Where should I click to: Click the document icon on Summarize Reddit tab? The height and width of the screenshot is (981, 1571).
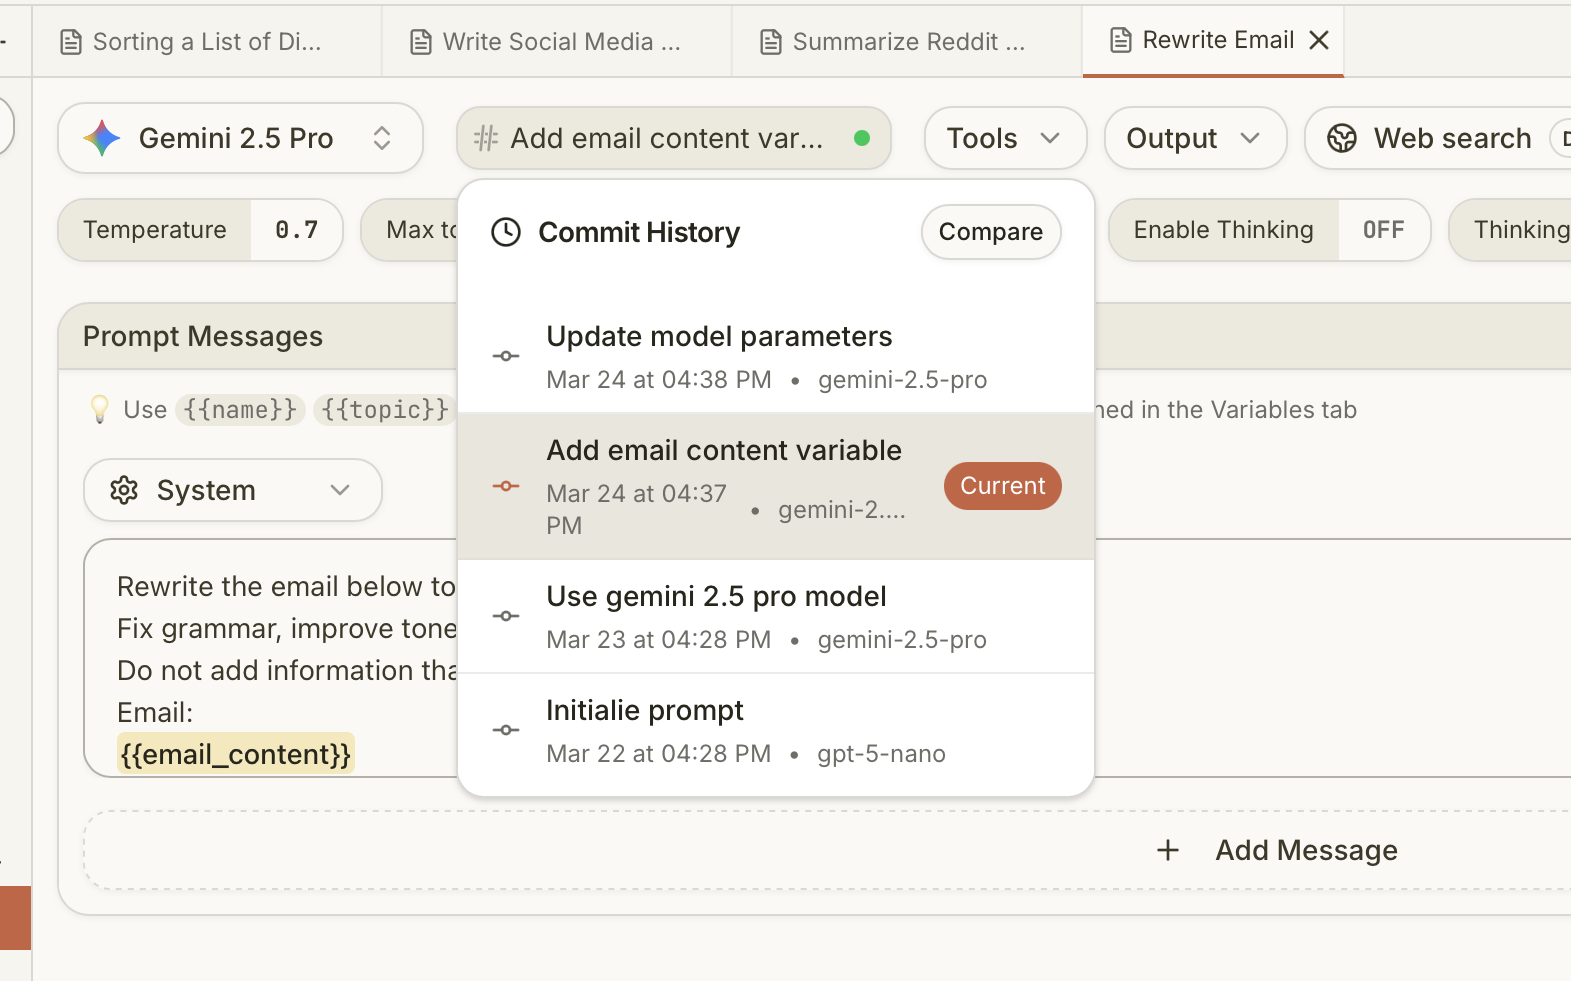[771, 42]
